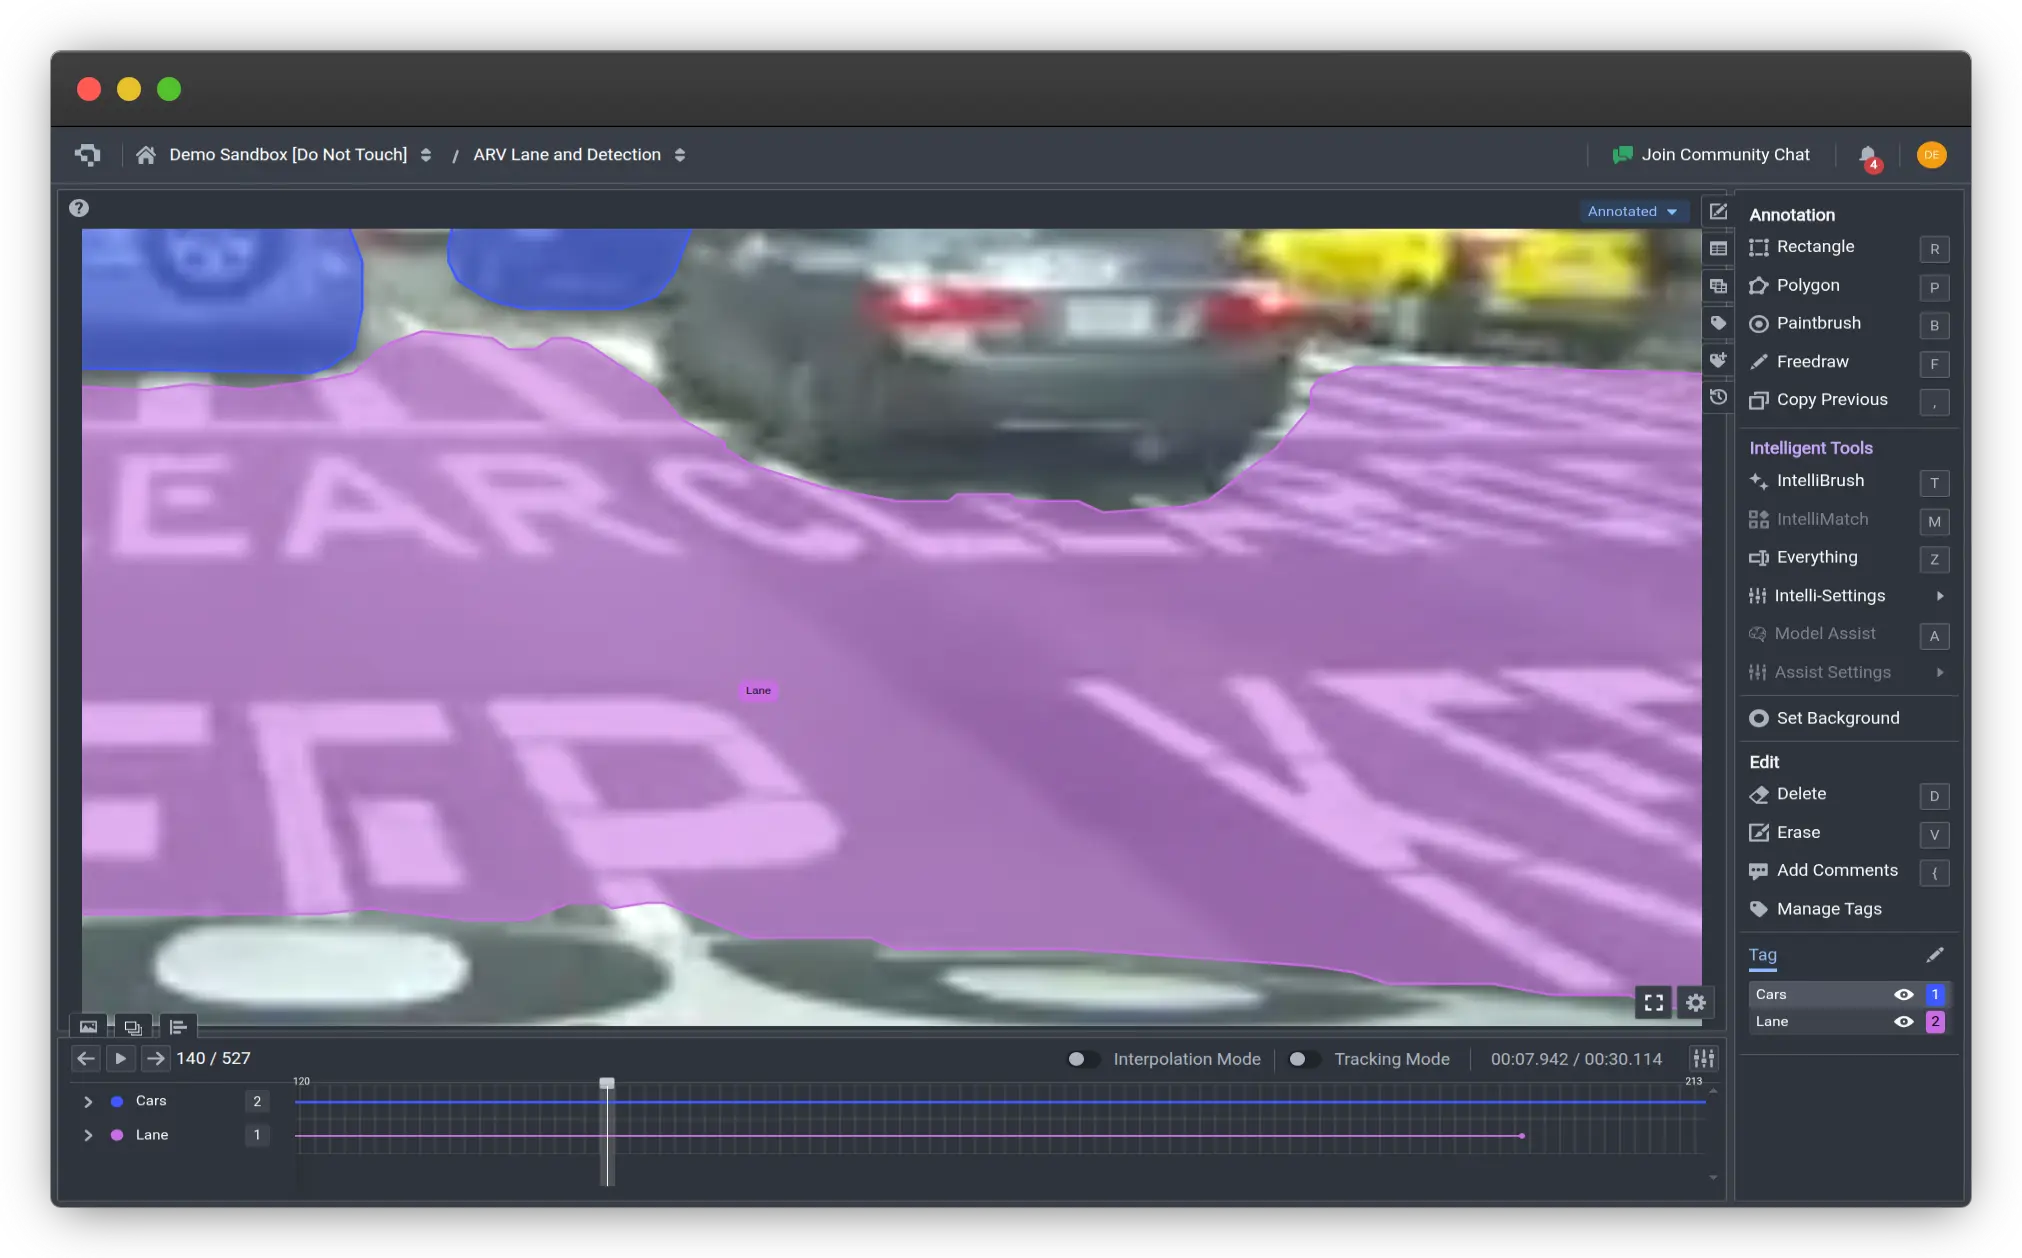
Task: Enable Interpolation Mode toggle
Action: click(1082, 1059)
